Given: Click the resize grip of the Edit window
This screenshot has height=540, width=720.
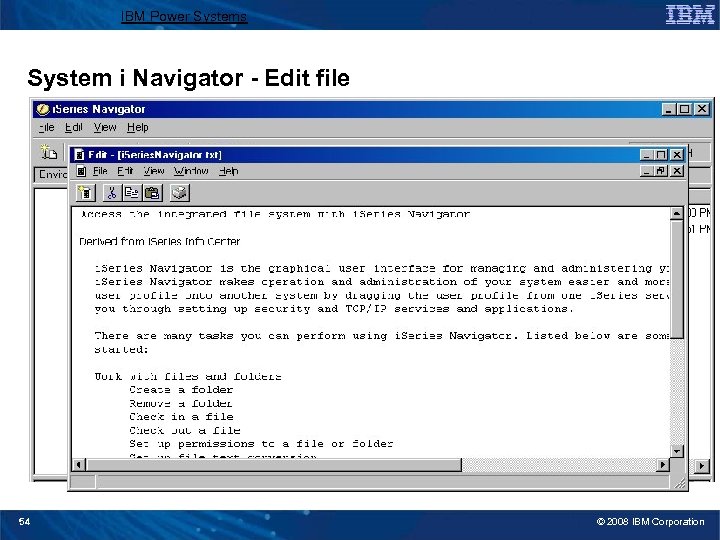Looking at the screenshot, I should click(x=680, y=483).
